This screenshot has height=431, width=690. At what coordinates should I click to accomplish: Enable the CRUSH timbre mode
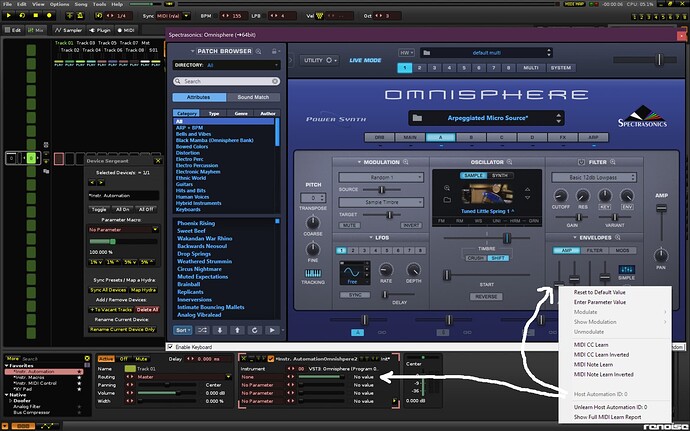[475, 258]
